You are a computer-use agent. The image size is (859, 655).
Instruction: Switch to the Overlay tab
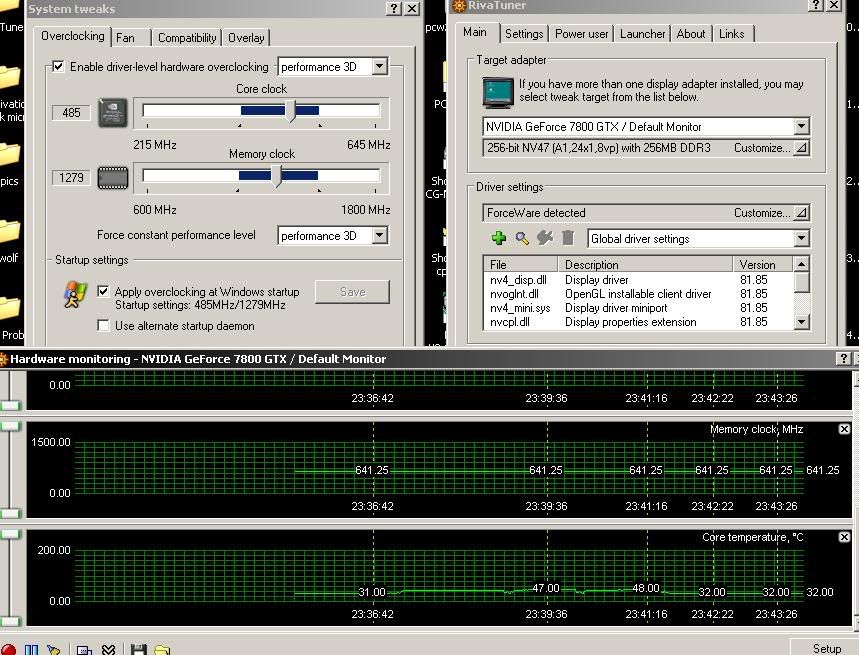(246, 38)
